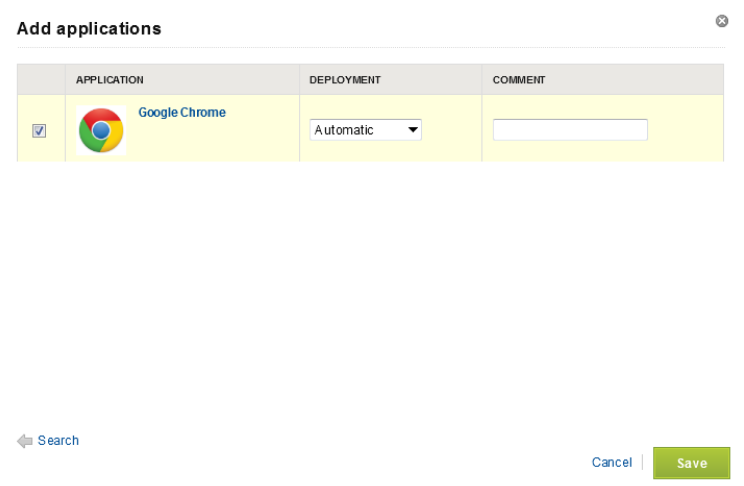Cancel adding applications
Viewport: 744px width, 486px height.
click(x=611, y=463)
